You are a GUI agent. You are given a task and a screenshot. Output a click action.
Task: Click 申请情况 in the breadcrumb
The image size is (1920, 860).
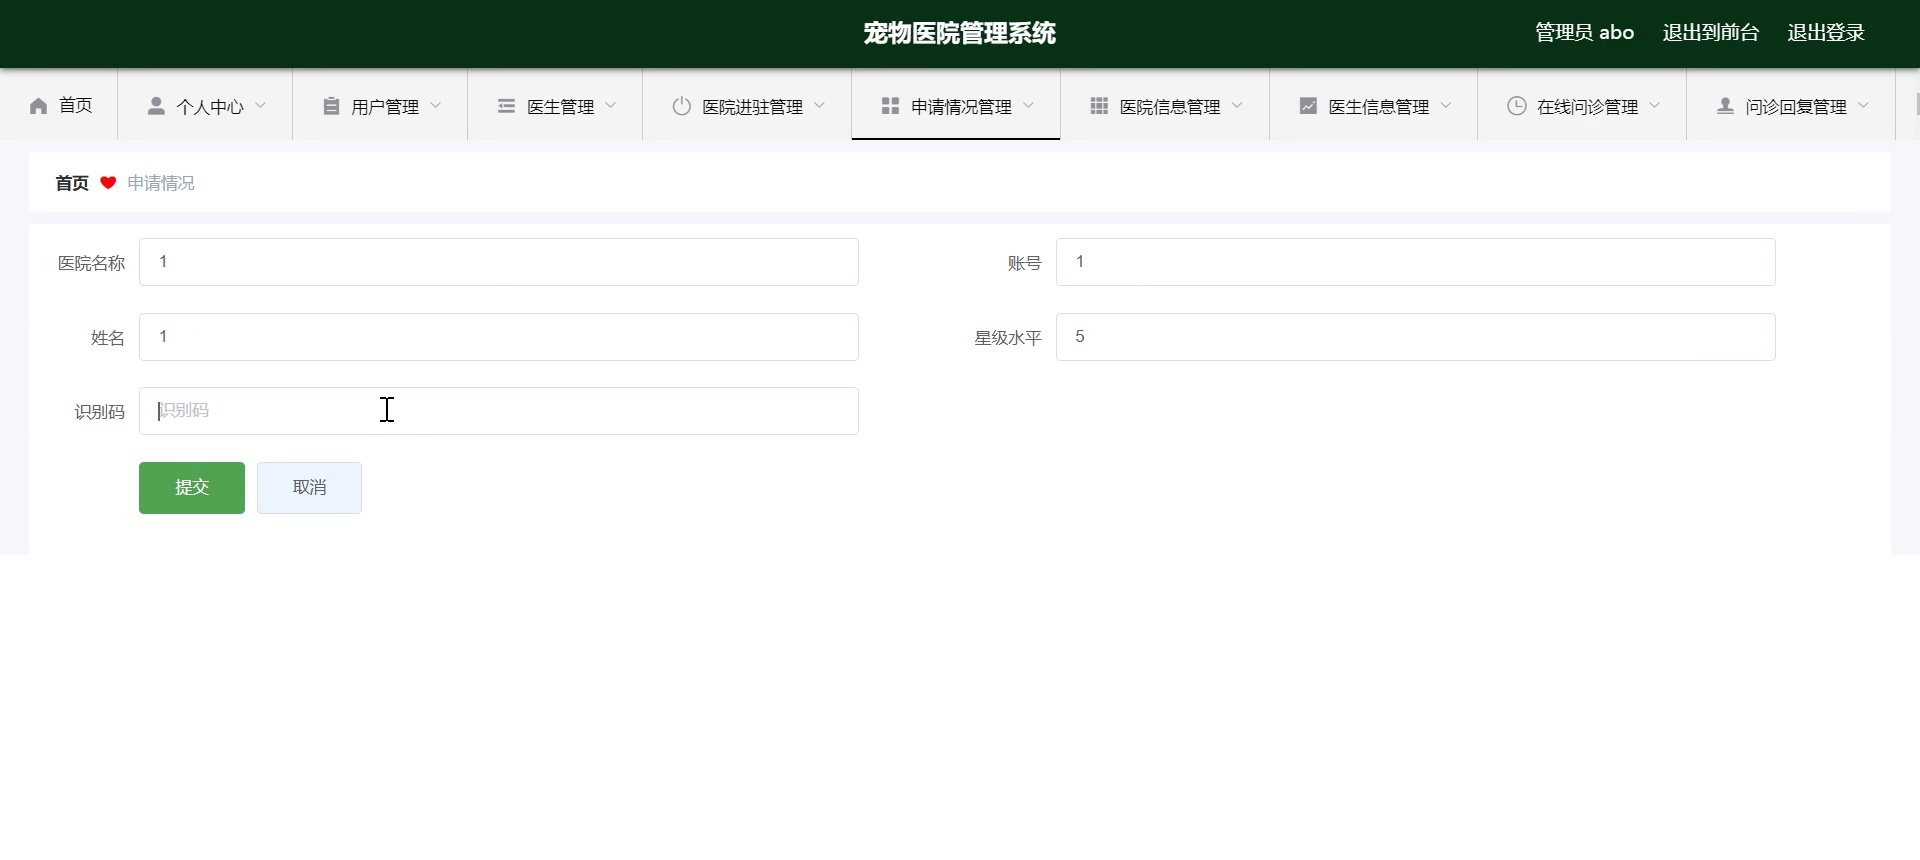click(161, 183)
